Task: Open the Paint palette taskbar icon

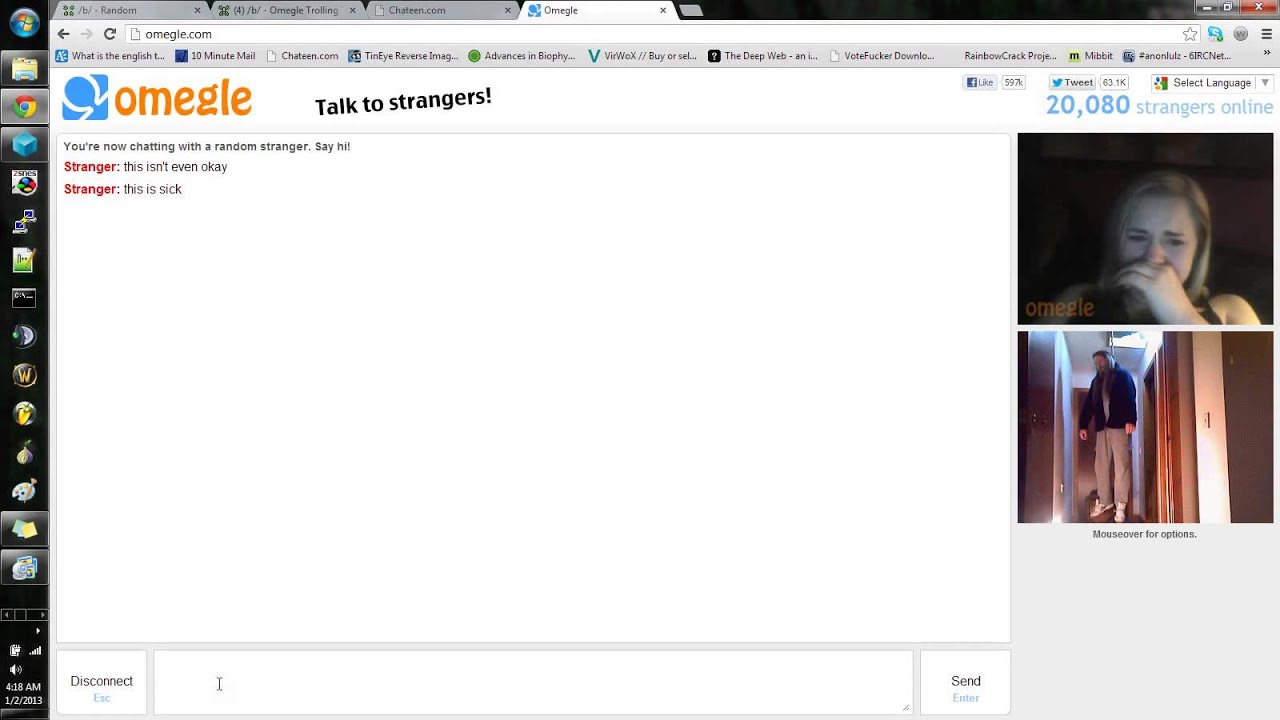Action: [24, 491]
